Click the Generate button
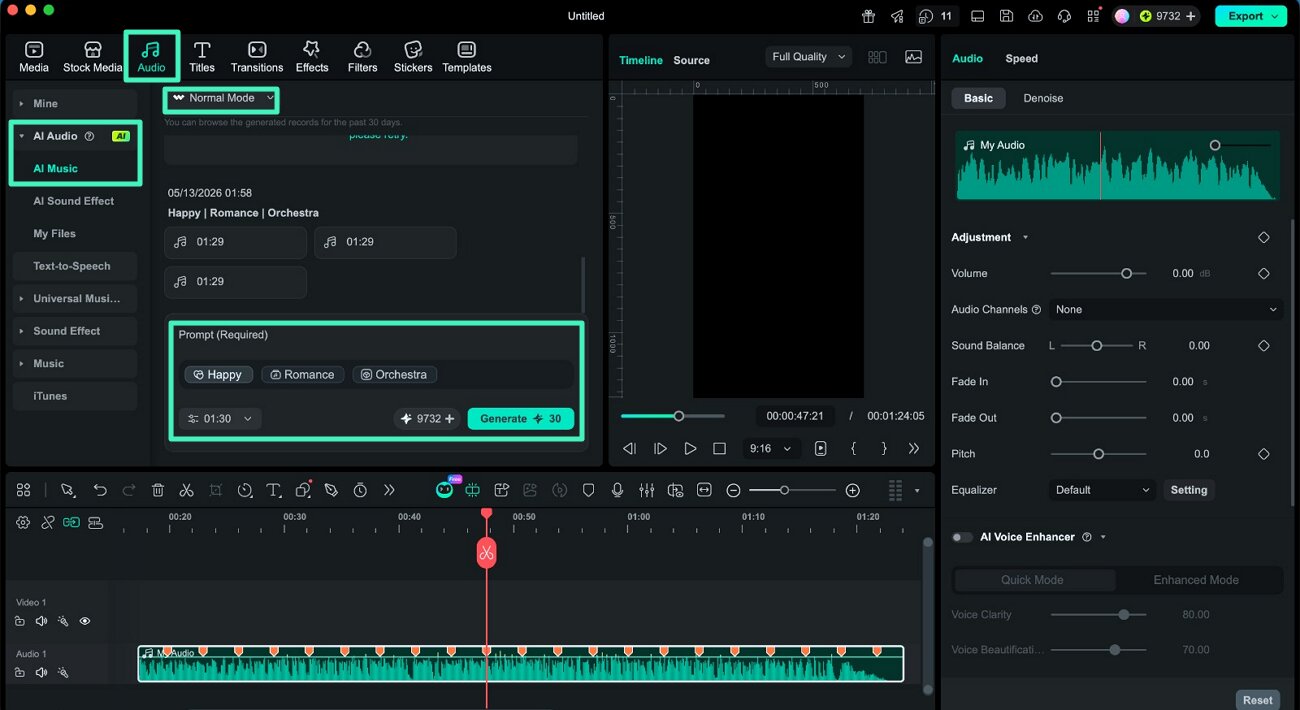The width and height of the screenshot is (1300, 710). (521, 419)
